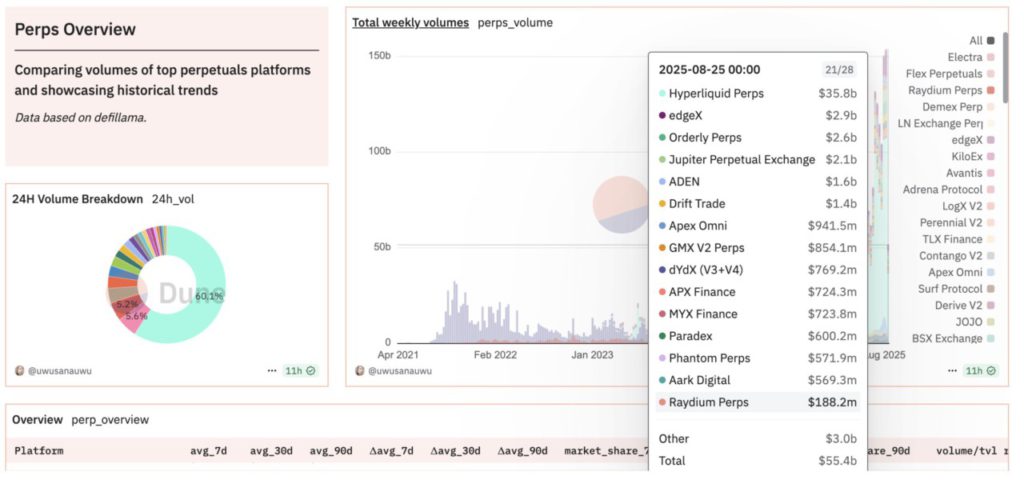Click the 11h refresh badge on weekly volumes chart
Image resolution: width=1024 pixels, height=480 pixels.
(x=980, y=370)
